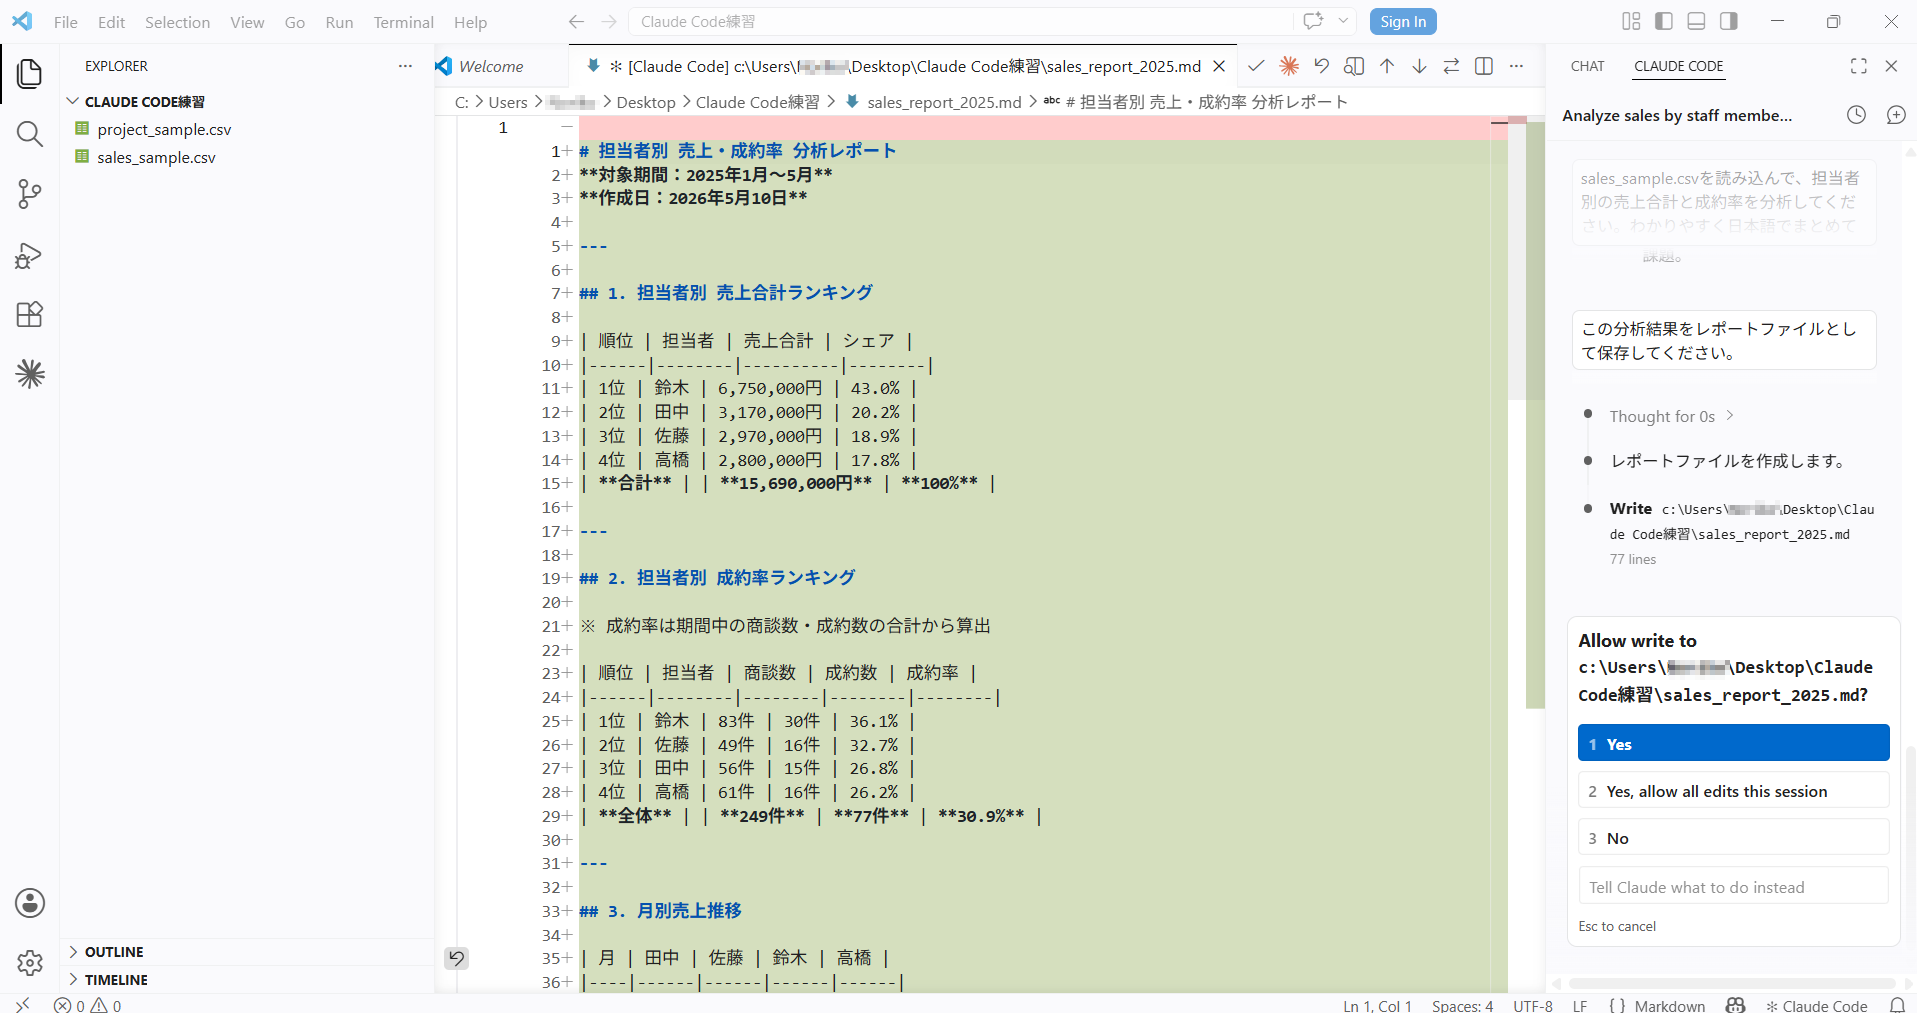Toggle the secondary side bar layout

pyautogui.click(x=1728, y=21)
